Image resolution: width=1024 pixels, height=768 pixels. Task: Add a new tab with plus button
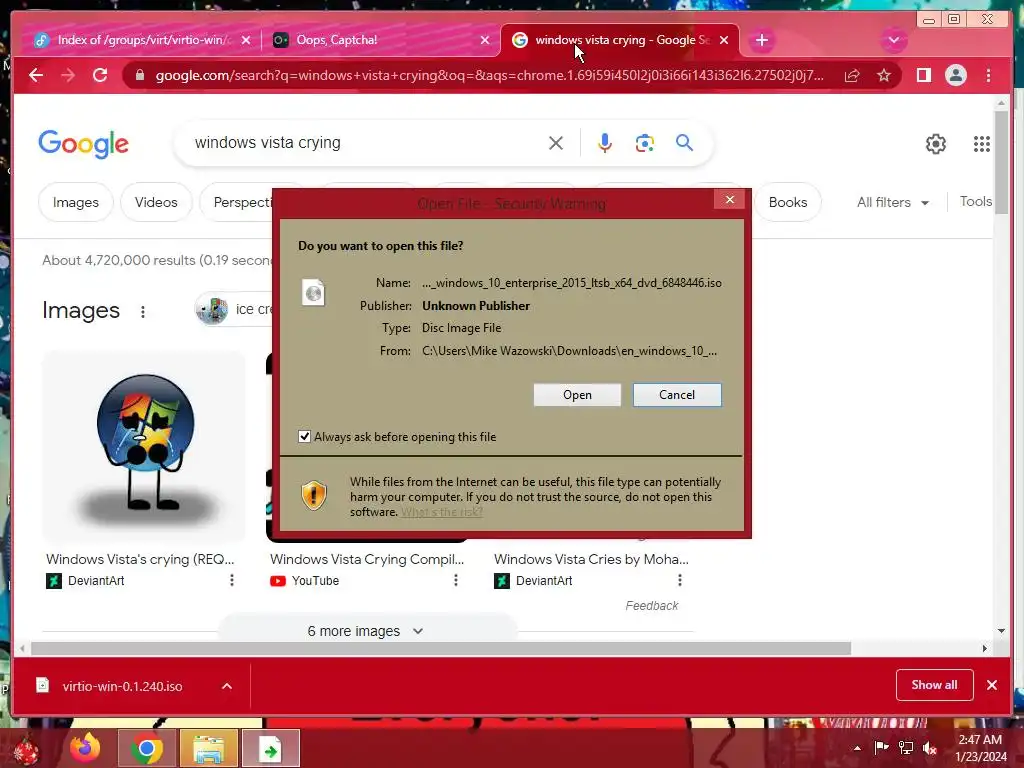761,40
